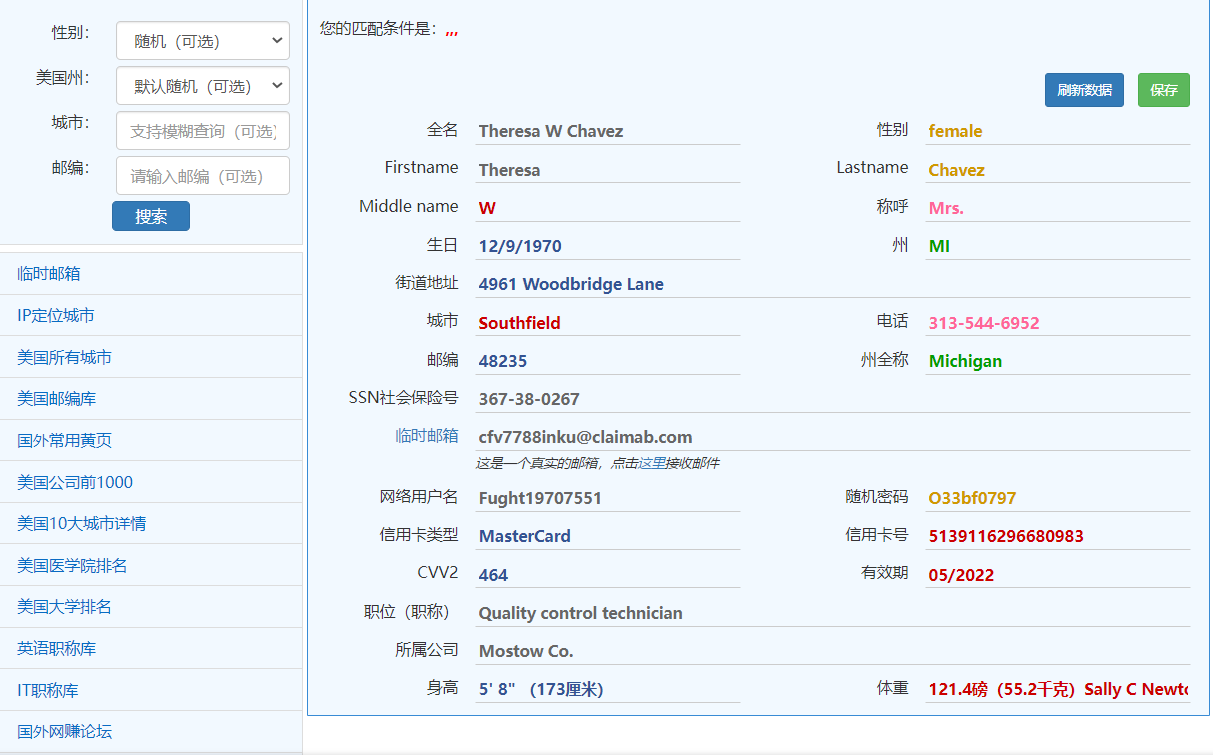This screenshot has height=755, width=1213.
Task: Open 国外常用黄页 sidebar link
Action: (x=64, y=440)
